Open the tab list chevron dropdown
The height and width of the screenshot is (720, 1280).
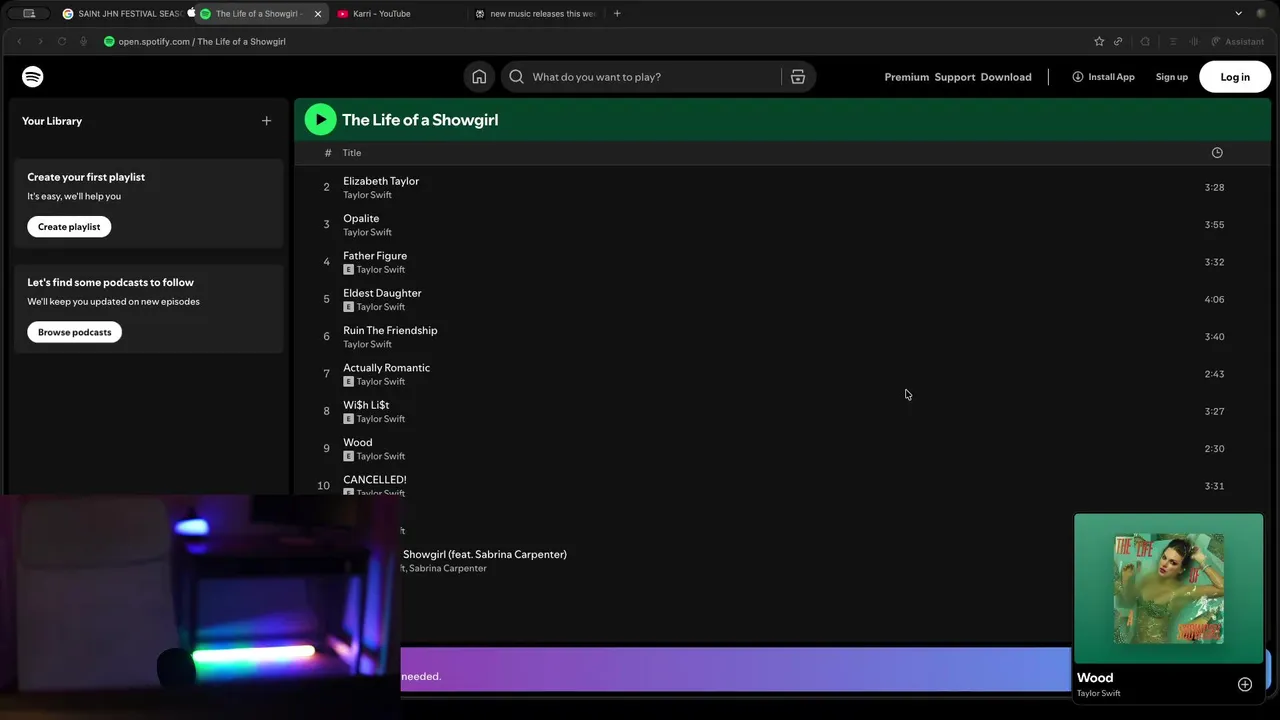pos(1238,13)
